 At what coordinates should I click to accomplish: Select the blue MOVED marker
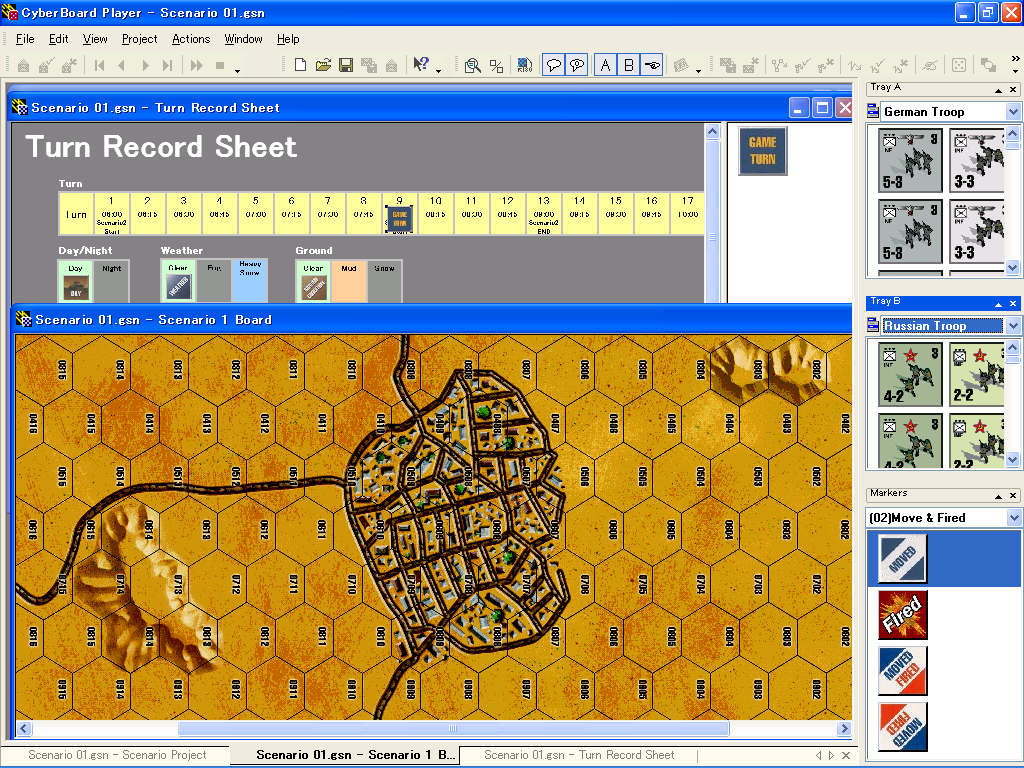pos(901,558)
